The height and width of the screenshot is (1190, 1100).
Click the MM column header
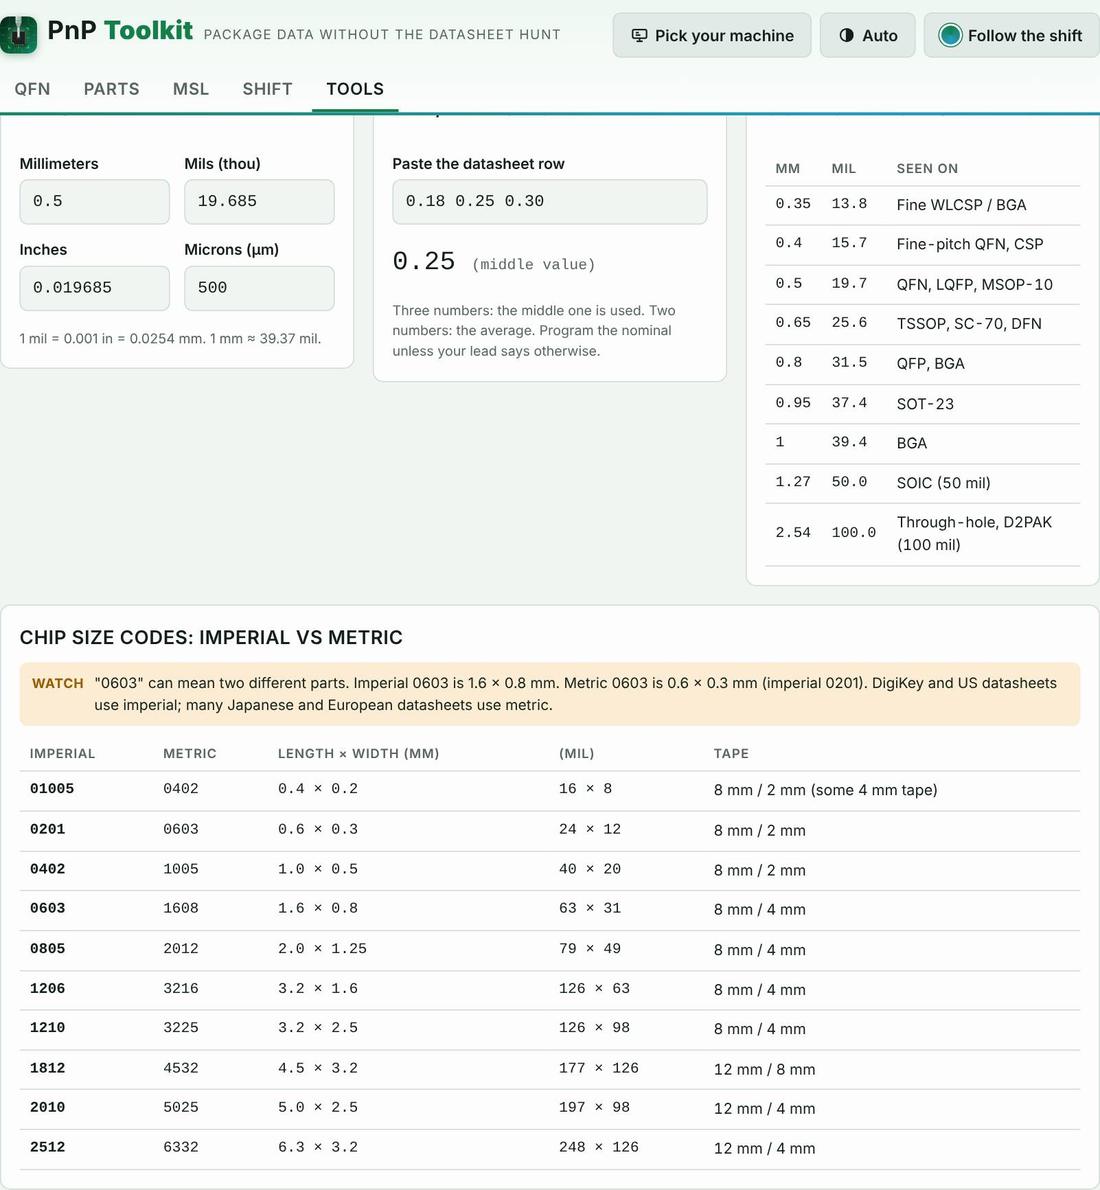(787, 168)
